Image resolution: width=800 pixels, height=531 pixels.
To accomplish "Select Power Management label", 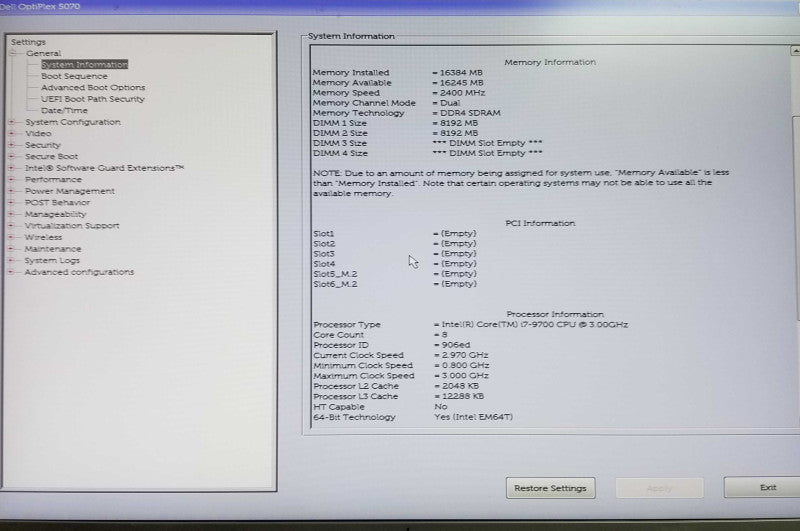I will (x=70, y=191).
